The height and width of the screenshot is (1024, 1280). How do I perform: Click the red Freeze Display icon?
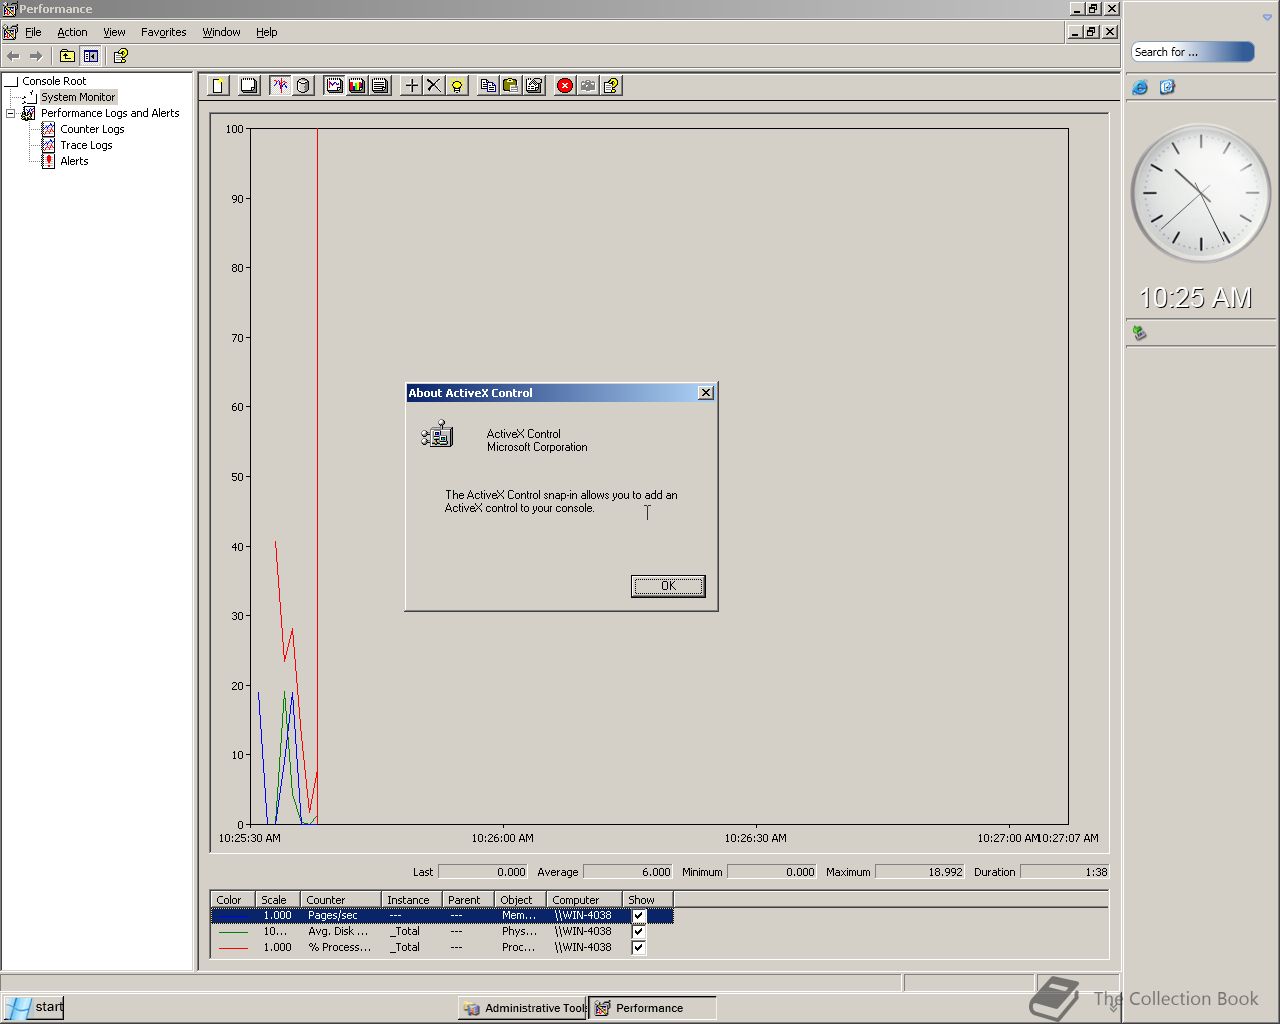tap(565, 86)
